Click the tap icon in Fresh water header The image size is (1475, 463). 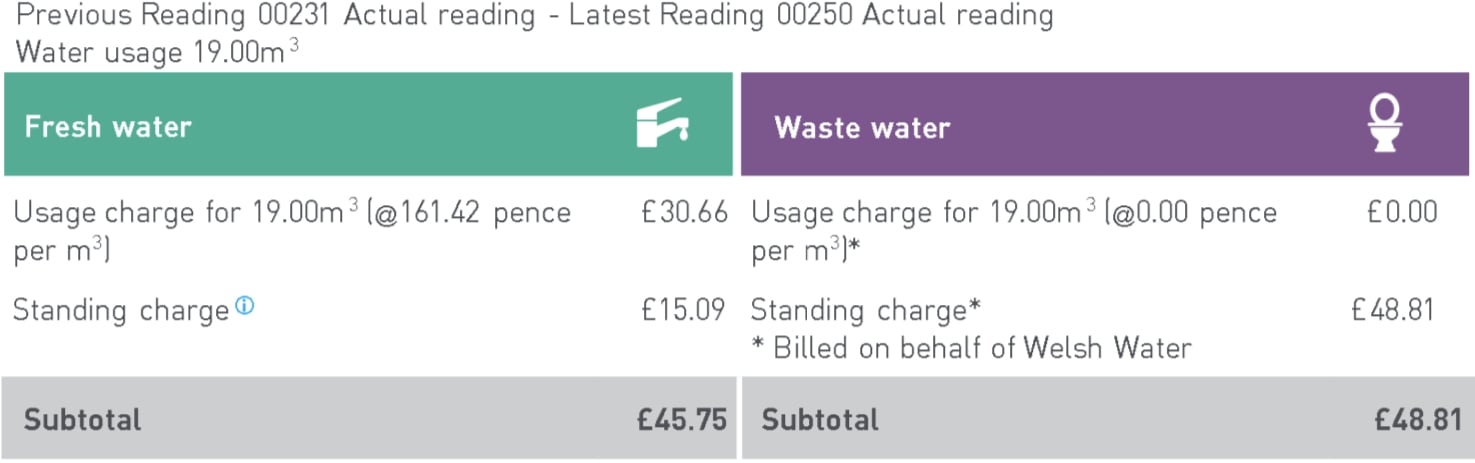tap(663, 124)
